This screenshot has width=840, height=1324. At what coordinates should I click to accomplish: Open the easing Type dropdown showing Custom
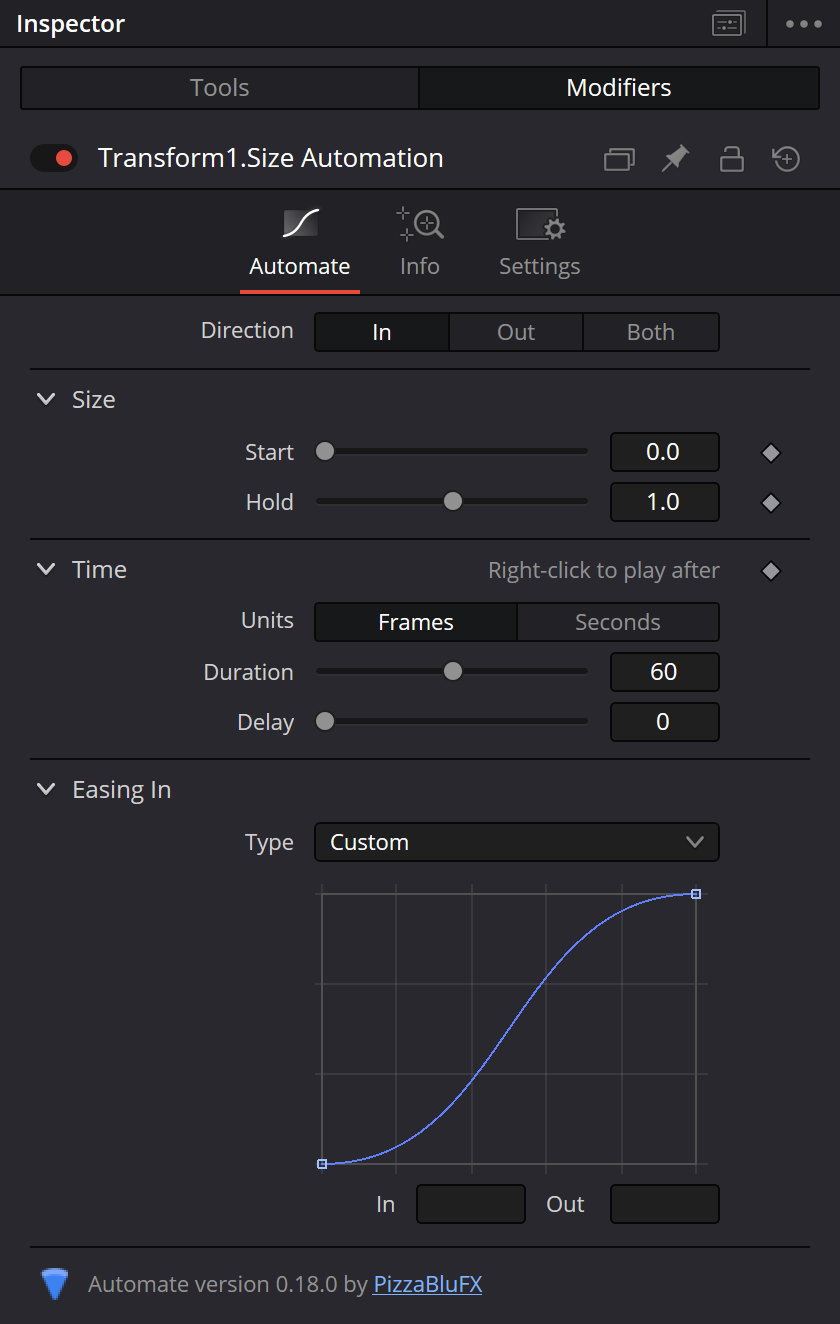(x=517, y=842)
